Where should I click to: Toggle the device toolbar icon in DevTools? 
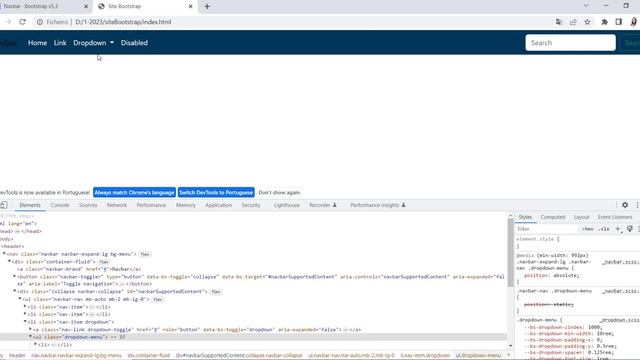[4, 205]
